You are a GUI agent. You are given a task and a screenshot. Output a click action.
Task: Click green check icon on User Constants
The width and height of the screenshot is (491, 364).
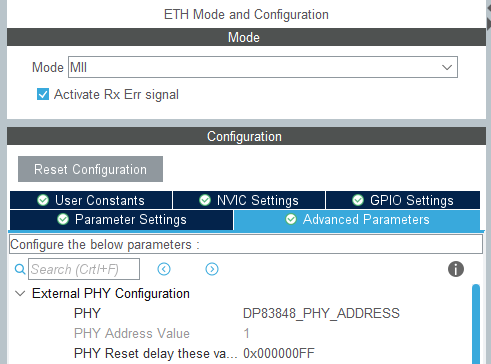coord(43,200)
